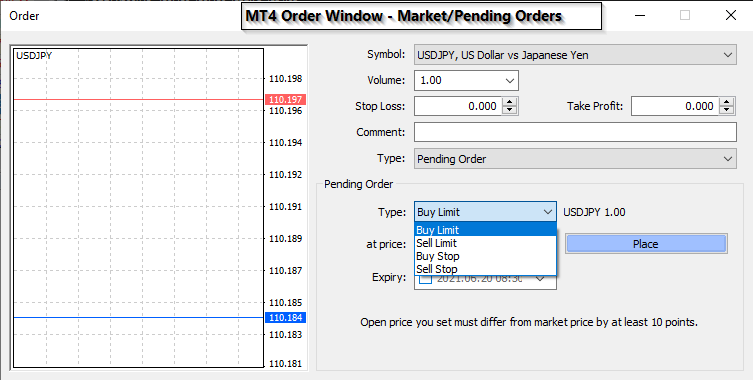753x380 pixels.
Task: Click the minimum 10 points distance notice
Action: (x=529, y=322)
